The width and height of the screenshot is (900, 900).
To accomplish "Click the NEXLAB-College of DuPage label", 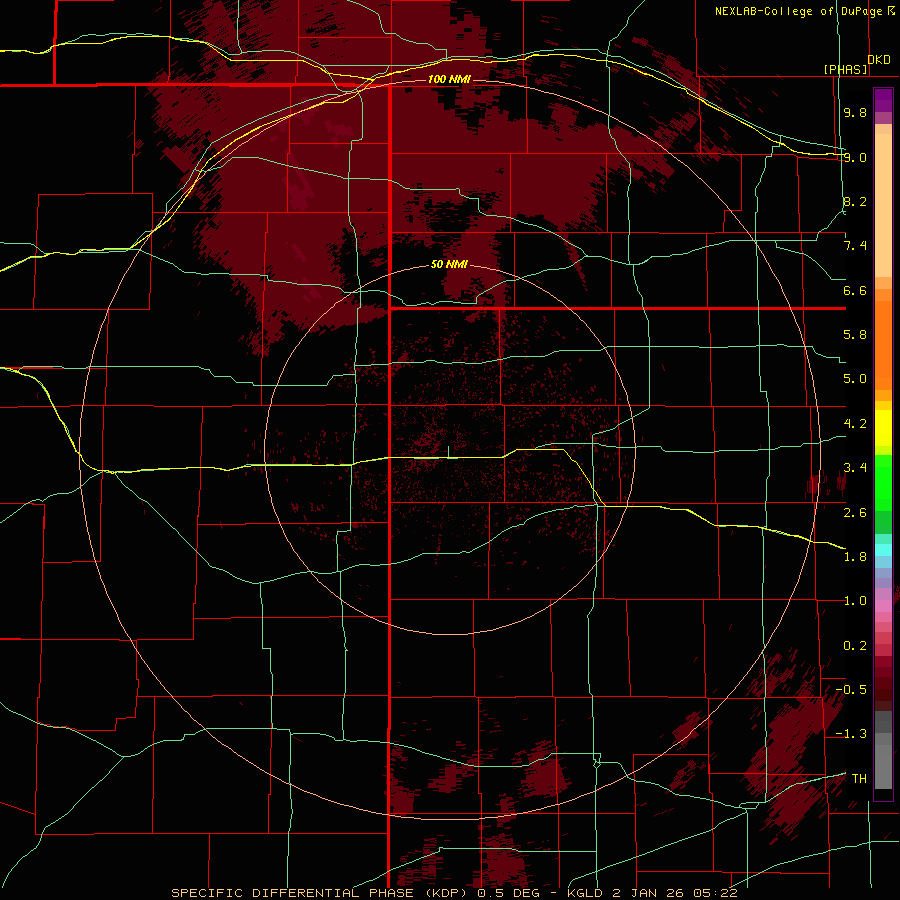I will pos(798,11).
